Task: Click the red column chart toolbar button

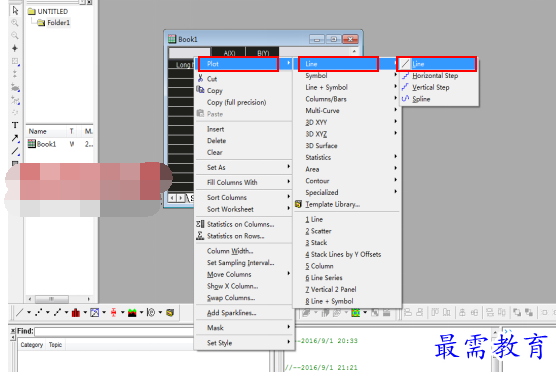Action: 76,312
